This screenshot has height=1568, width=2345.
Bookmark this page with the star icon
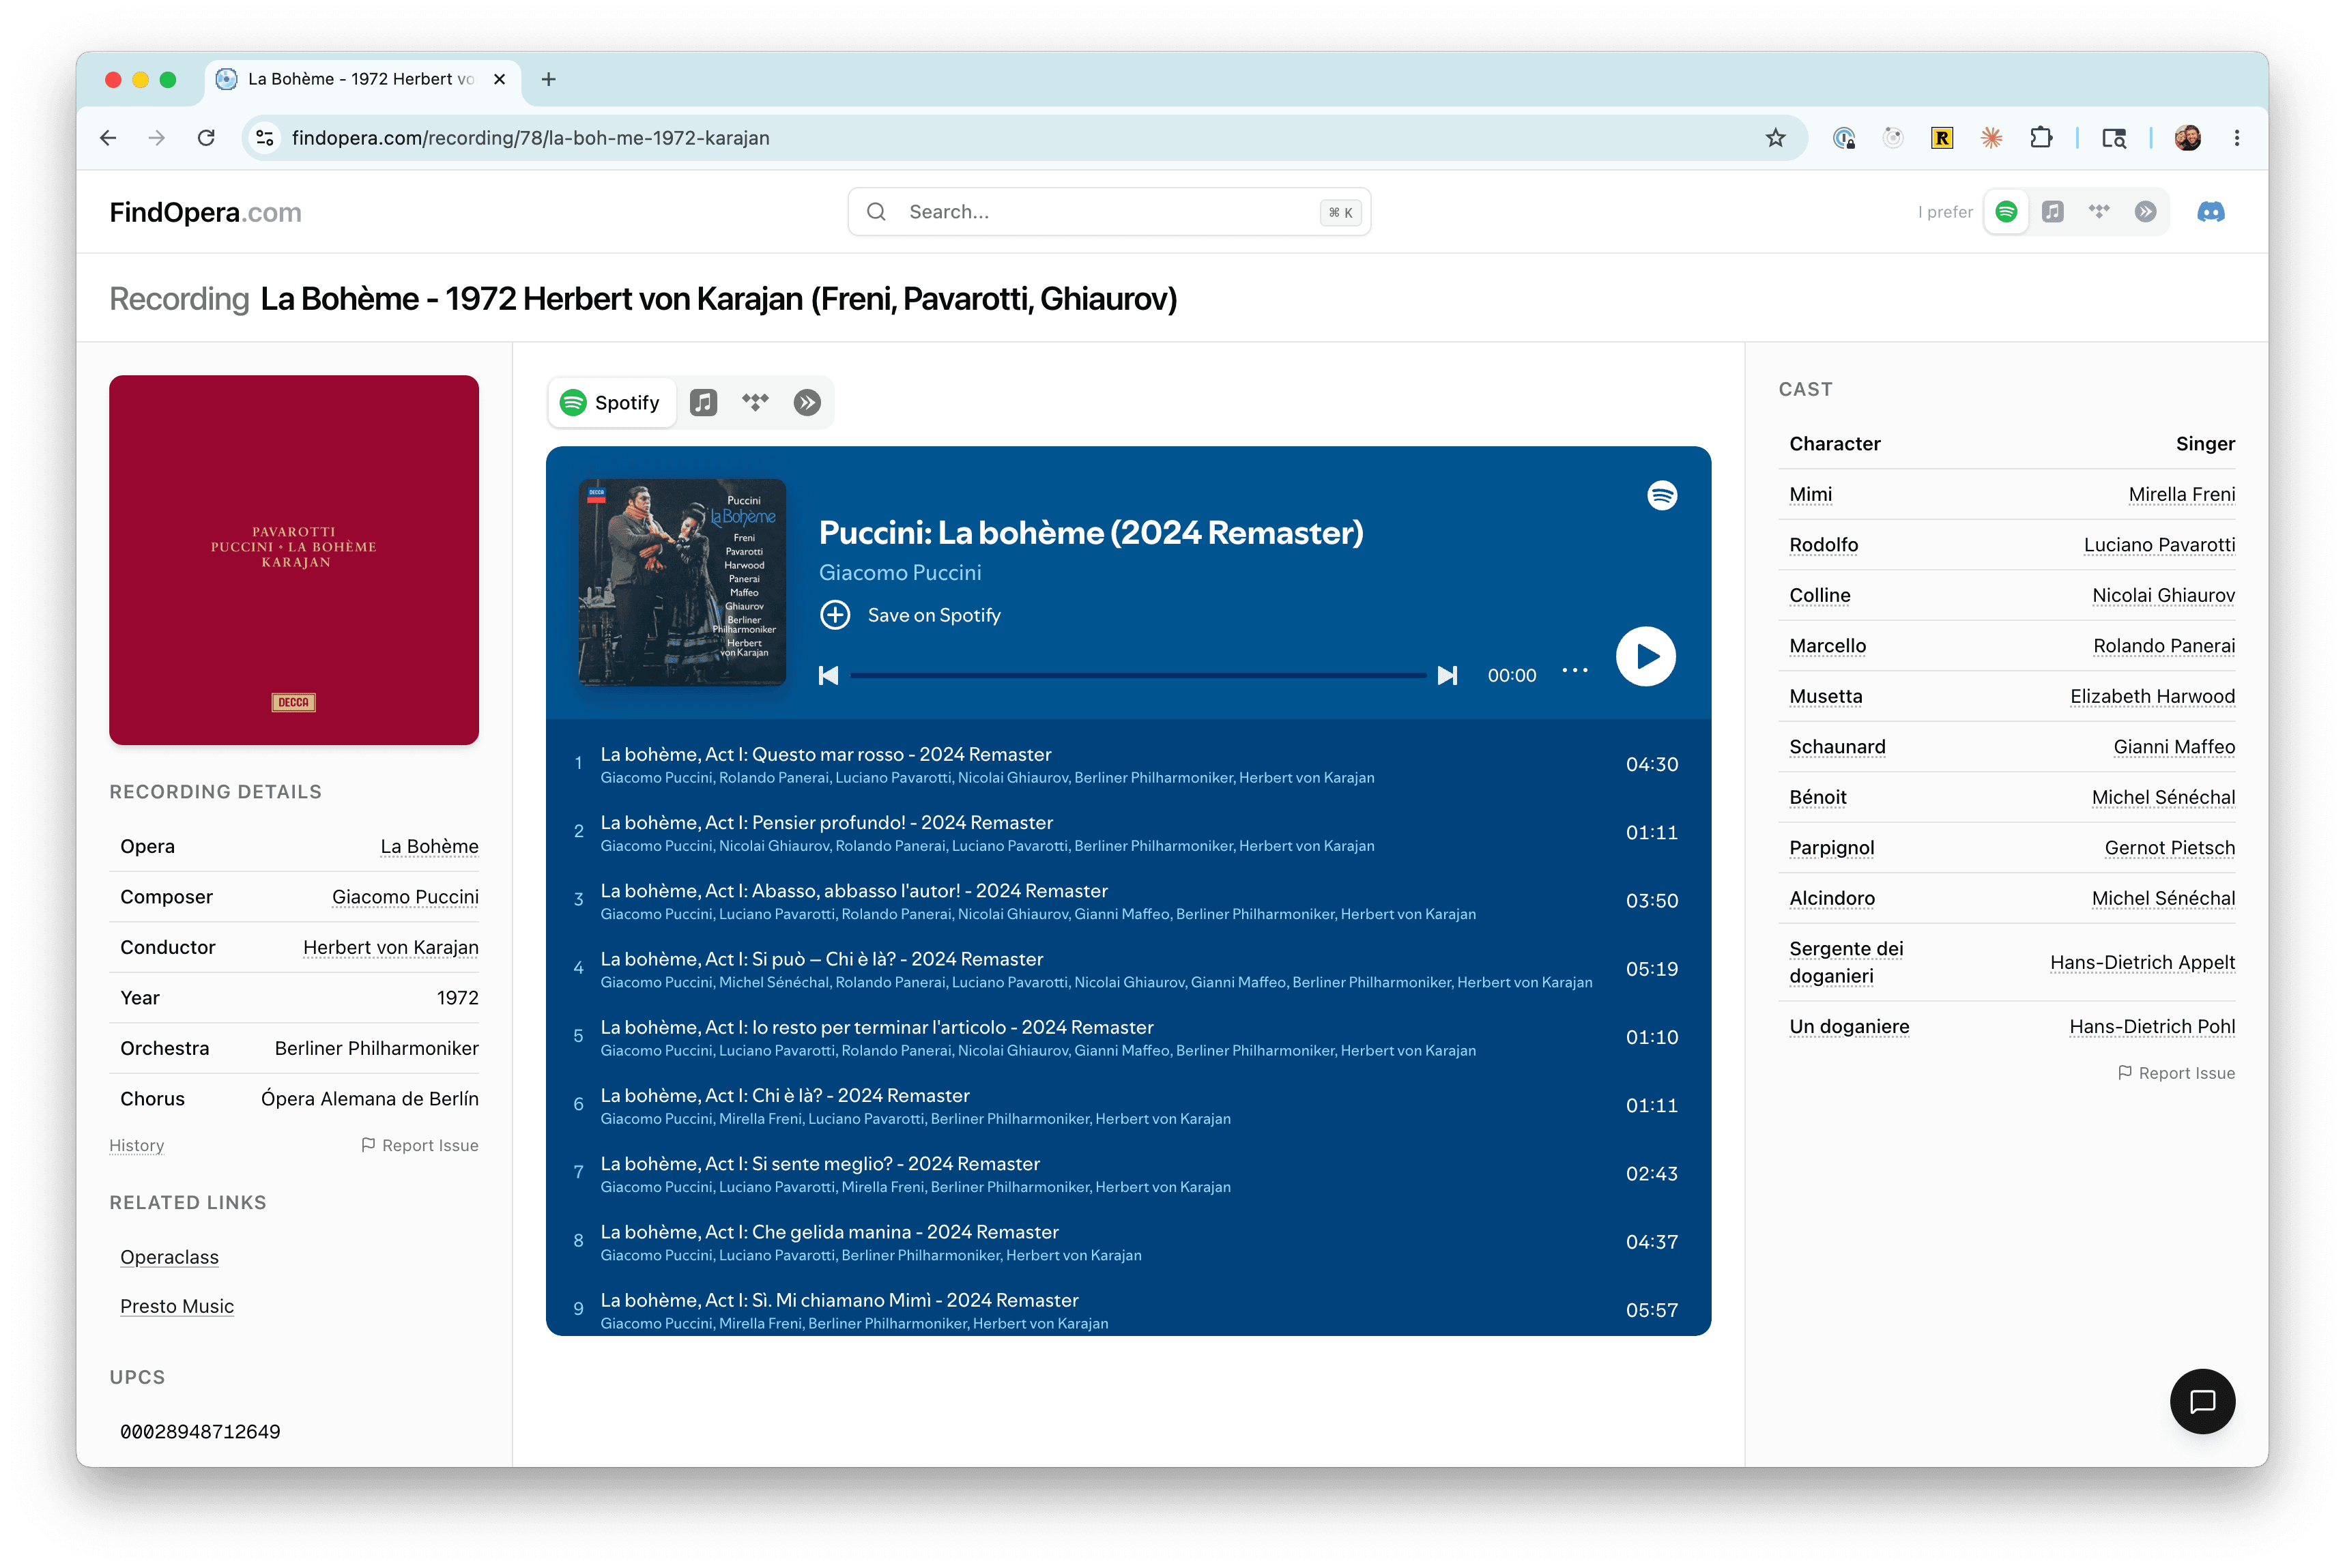click(x=1775, y=138)
